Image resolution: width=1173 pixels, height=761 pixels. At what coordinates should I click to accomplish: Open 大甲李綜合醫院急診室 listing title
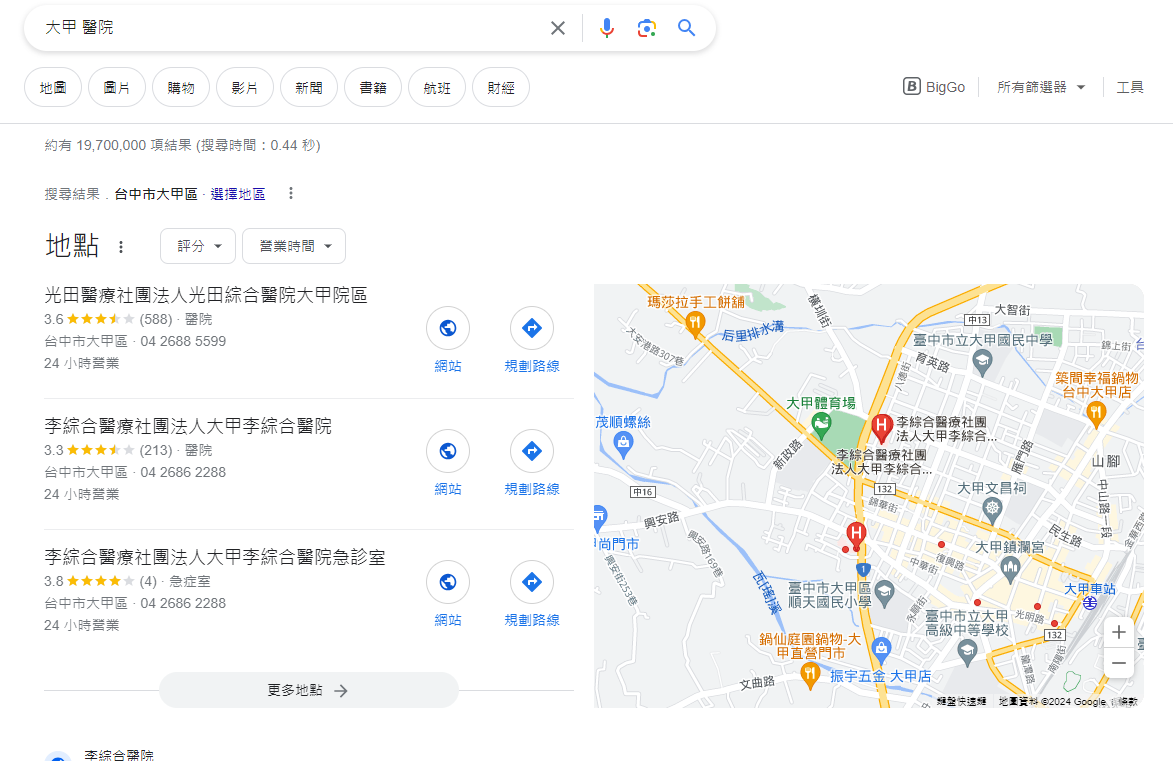(215, 557)
